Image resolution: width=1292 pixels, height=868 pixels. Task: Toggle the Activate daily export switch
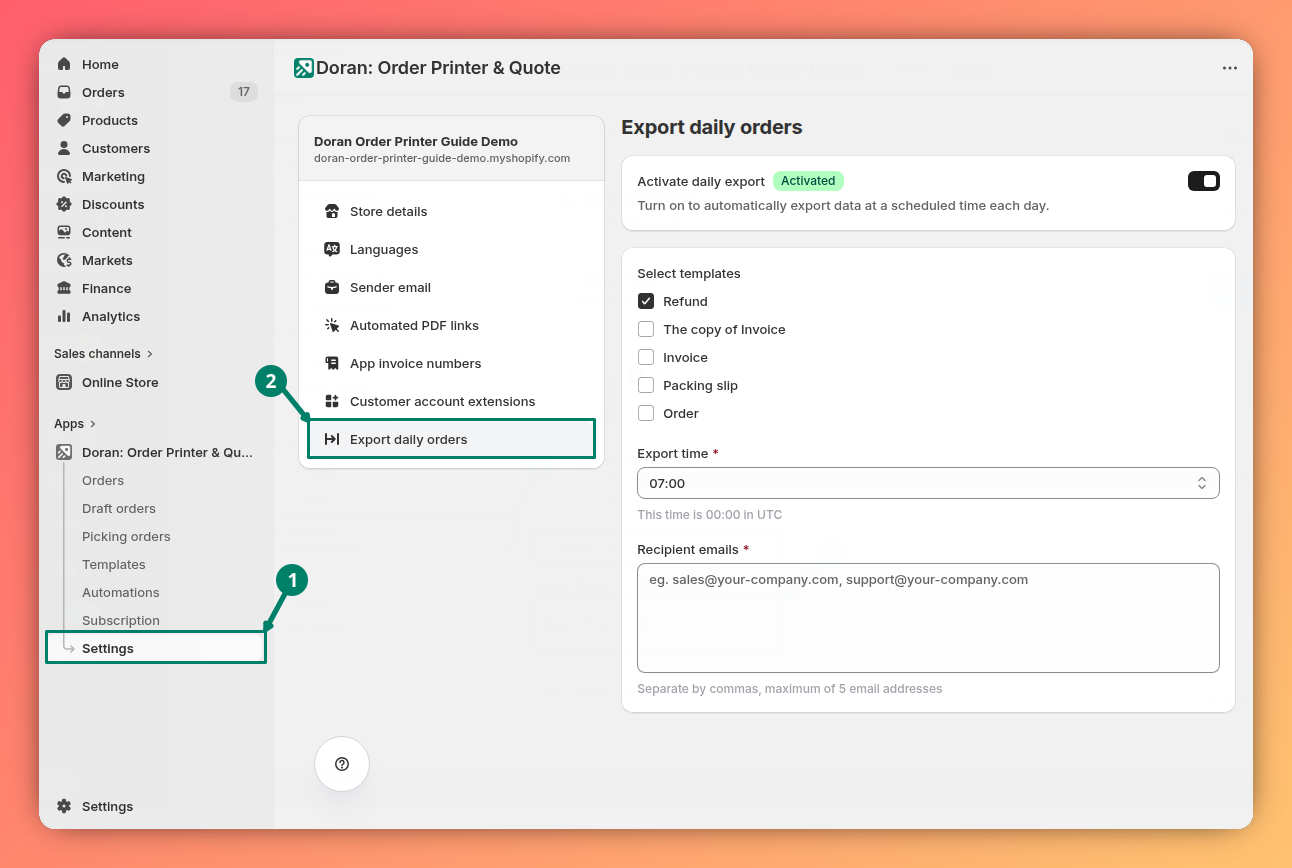pyautogui.click(x=1203, y=181)
